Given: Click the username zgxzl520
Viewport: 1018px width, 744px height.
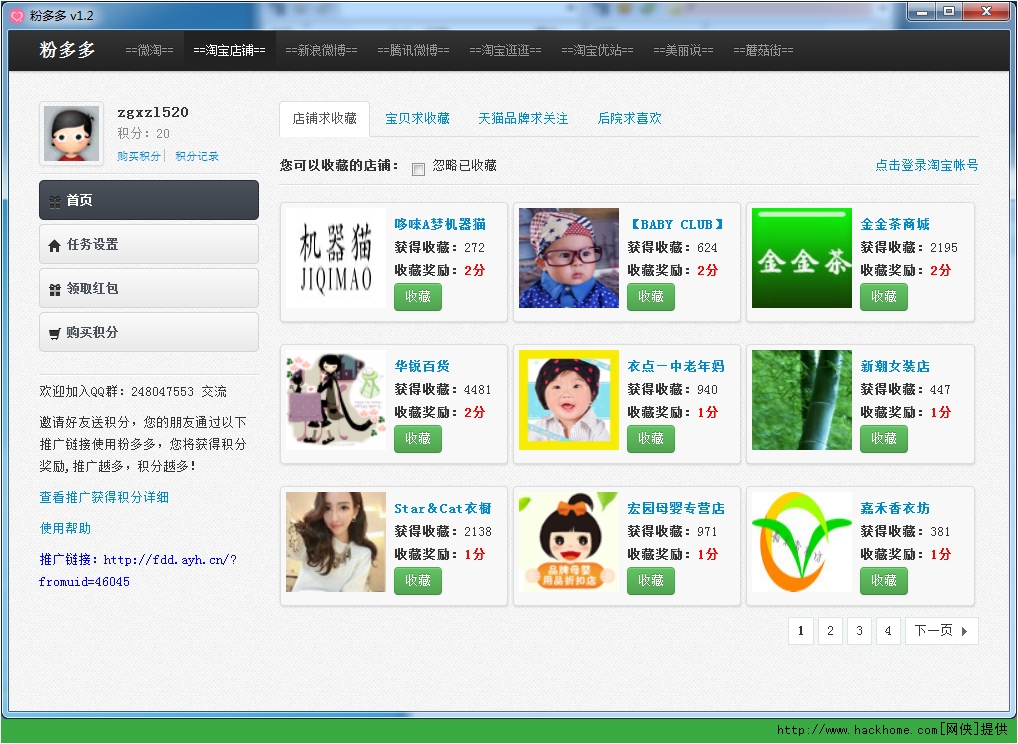Looking at the screenshot, I should tap(153, 112).
